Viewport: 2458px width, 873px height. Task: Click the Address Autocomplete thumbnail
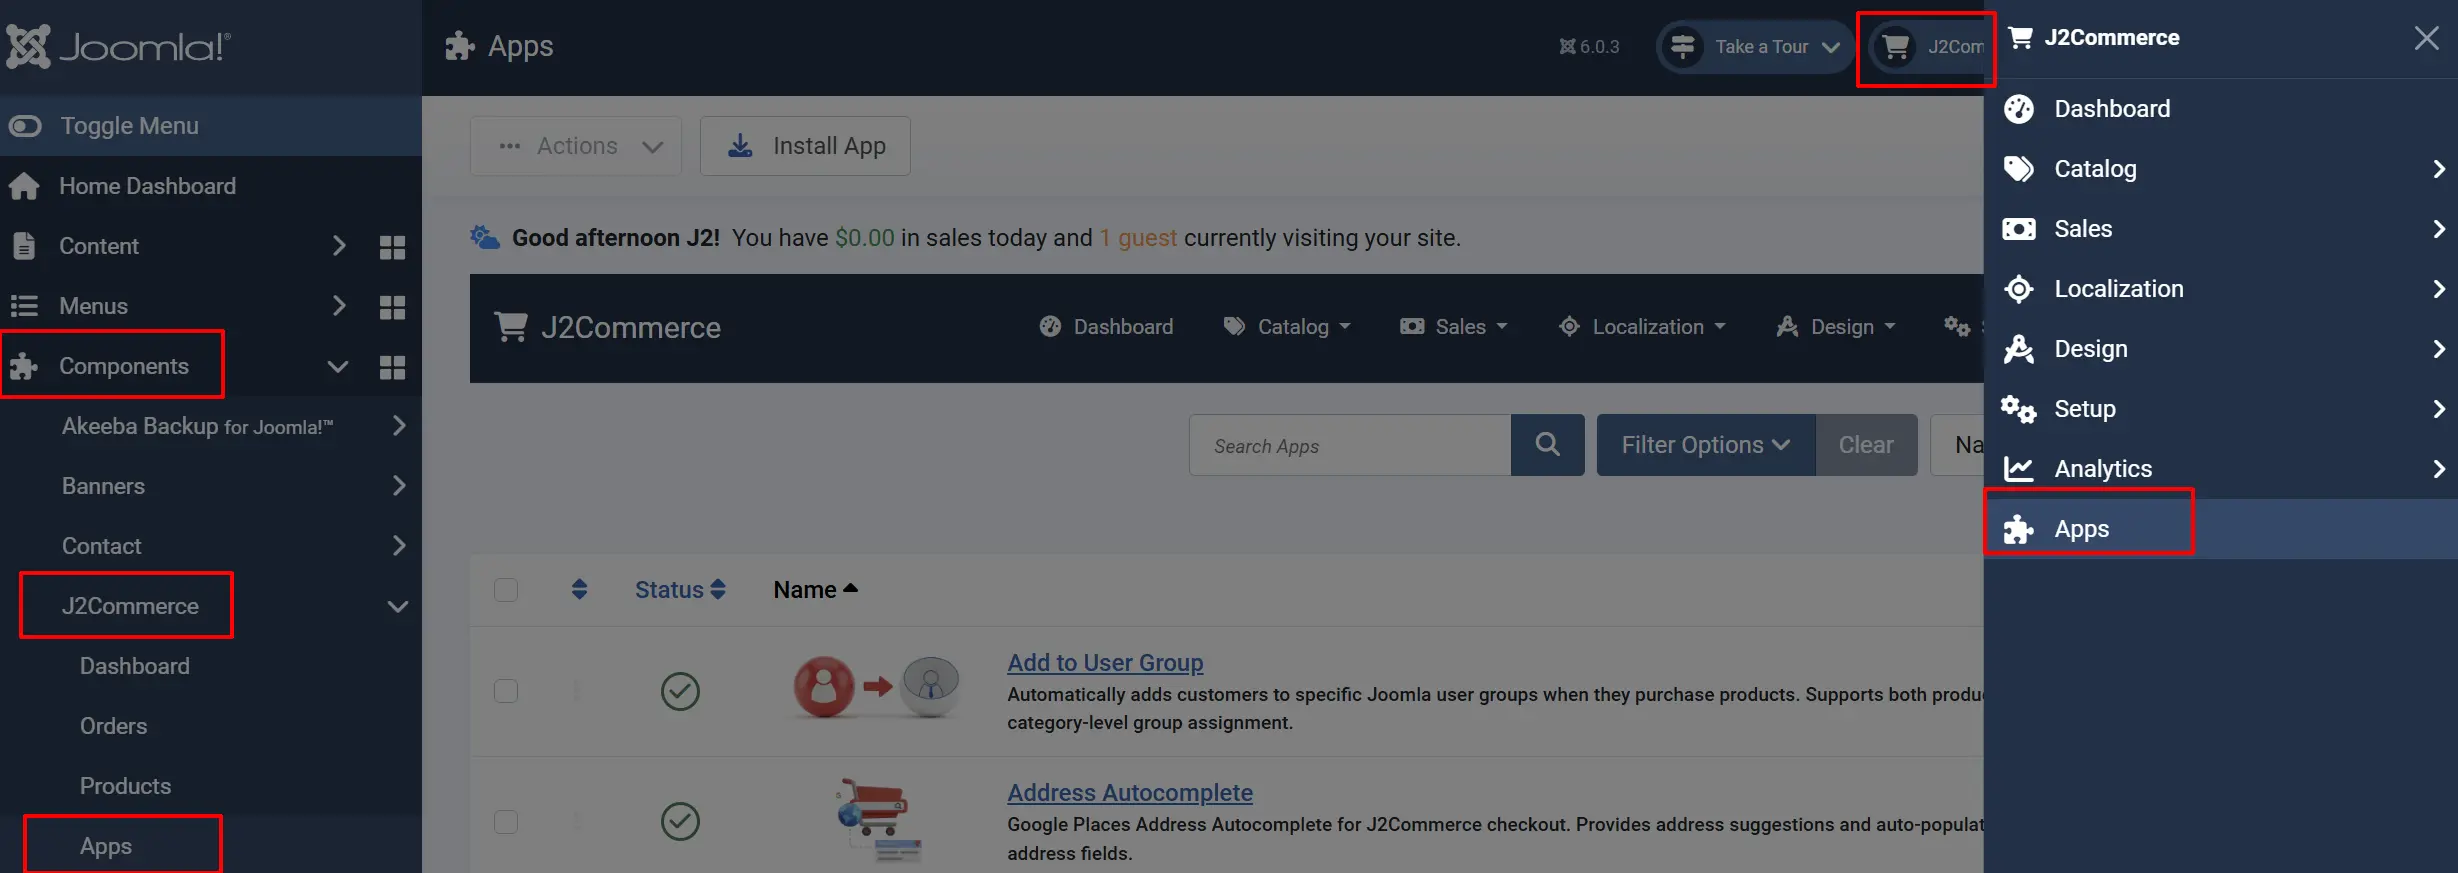[877, 820]
